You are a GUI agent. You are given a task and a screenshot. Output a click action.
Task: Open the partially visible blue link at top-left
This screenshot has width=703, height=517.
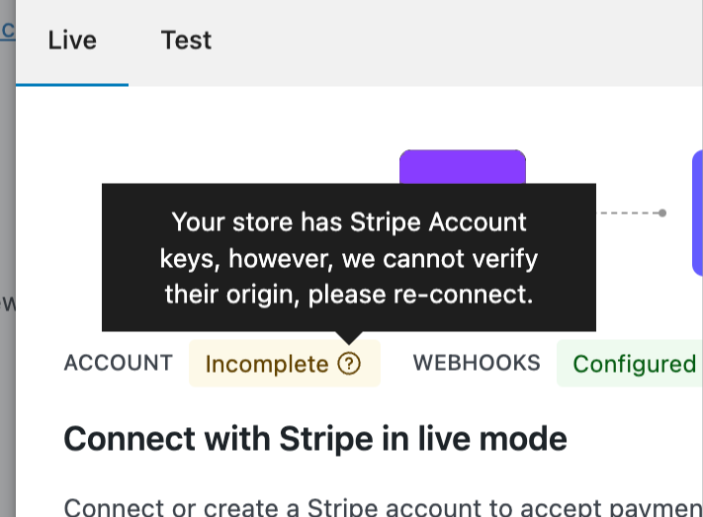6,31
